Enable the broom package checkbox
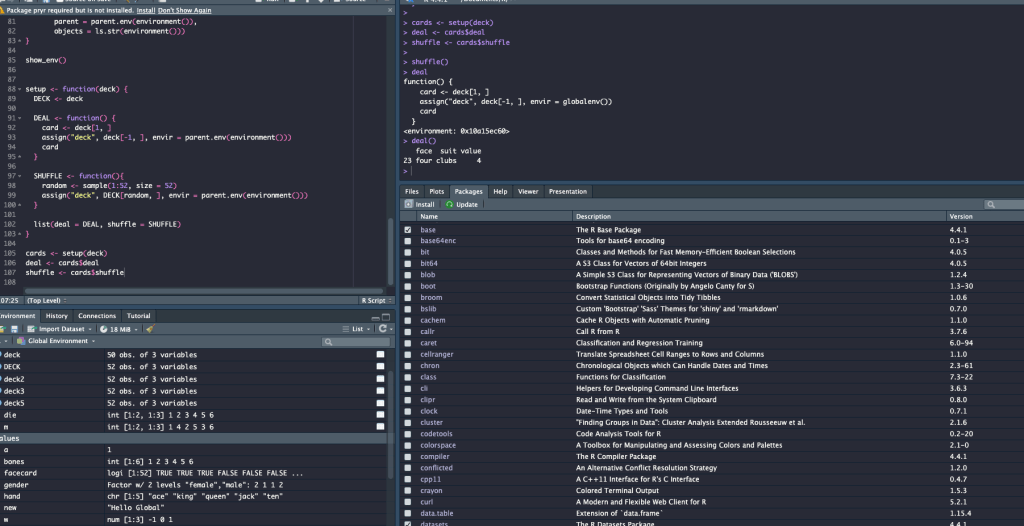Screen dimensions: 1024x526 coord(407,298)
